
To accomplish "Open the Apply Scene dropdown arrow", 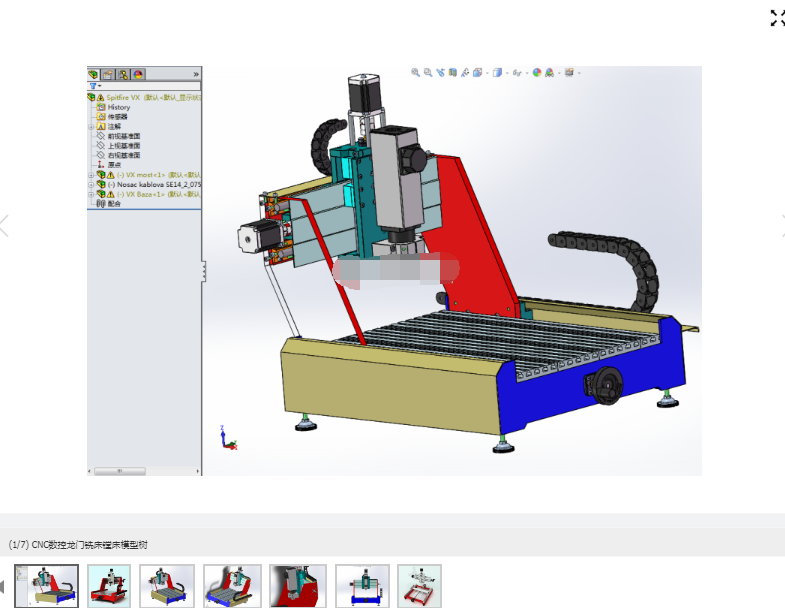I will [559, 73].
